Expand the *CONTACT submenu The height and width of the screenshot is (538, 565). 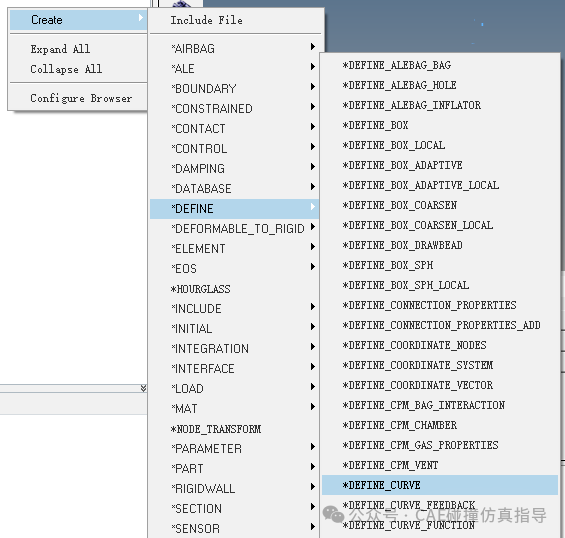tap(235, 128)
